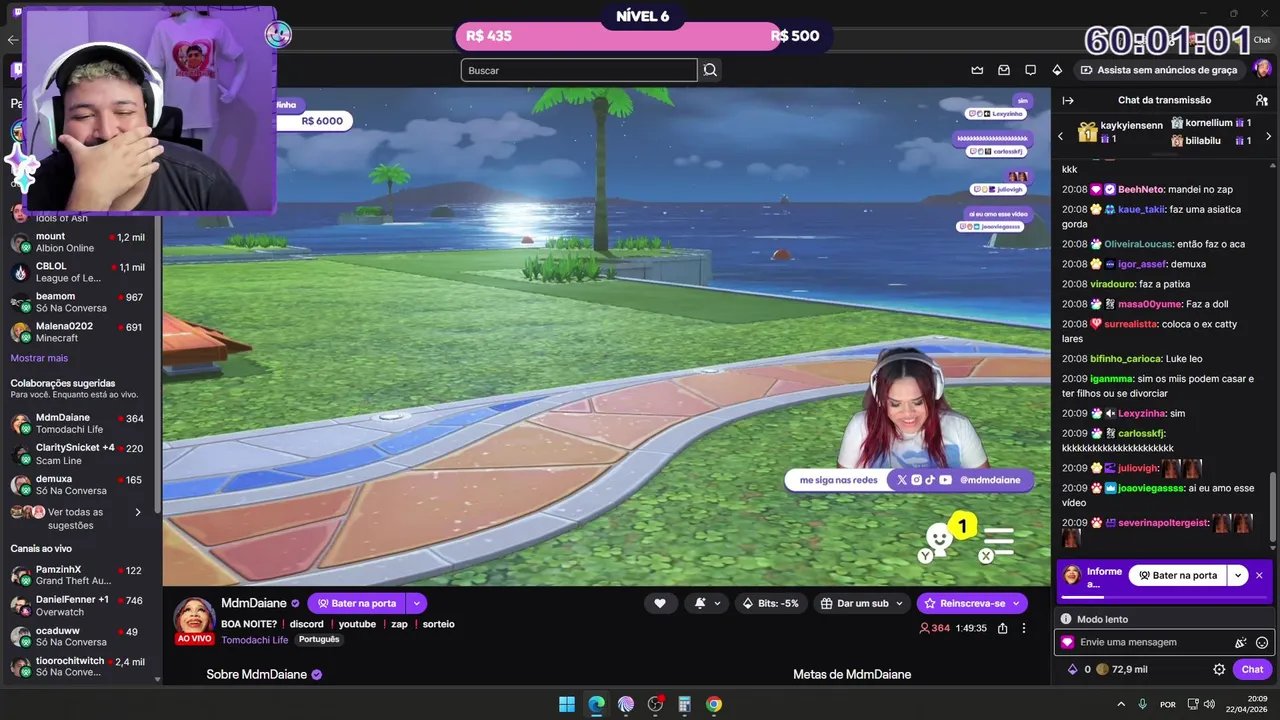
Task: Open the sorteio panel link
Action: 438,624
